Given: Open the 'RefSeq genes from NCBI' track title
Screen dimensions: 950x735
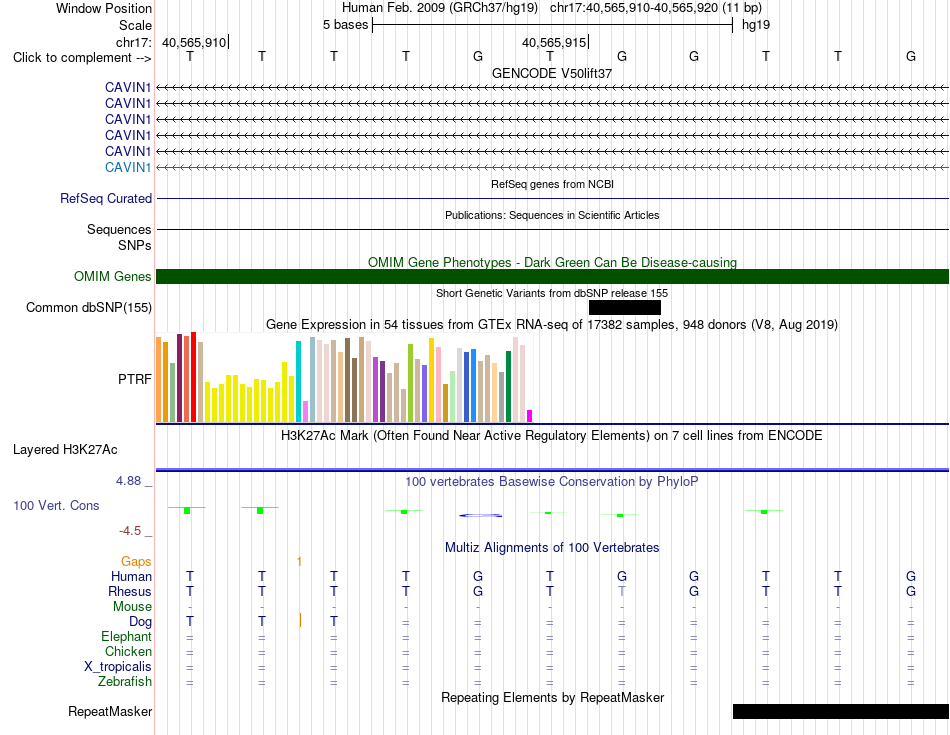Looking at the screenshot, I should 552,184.
